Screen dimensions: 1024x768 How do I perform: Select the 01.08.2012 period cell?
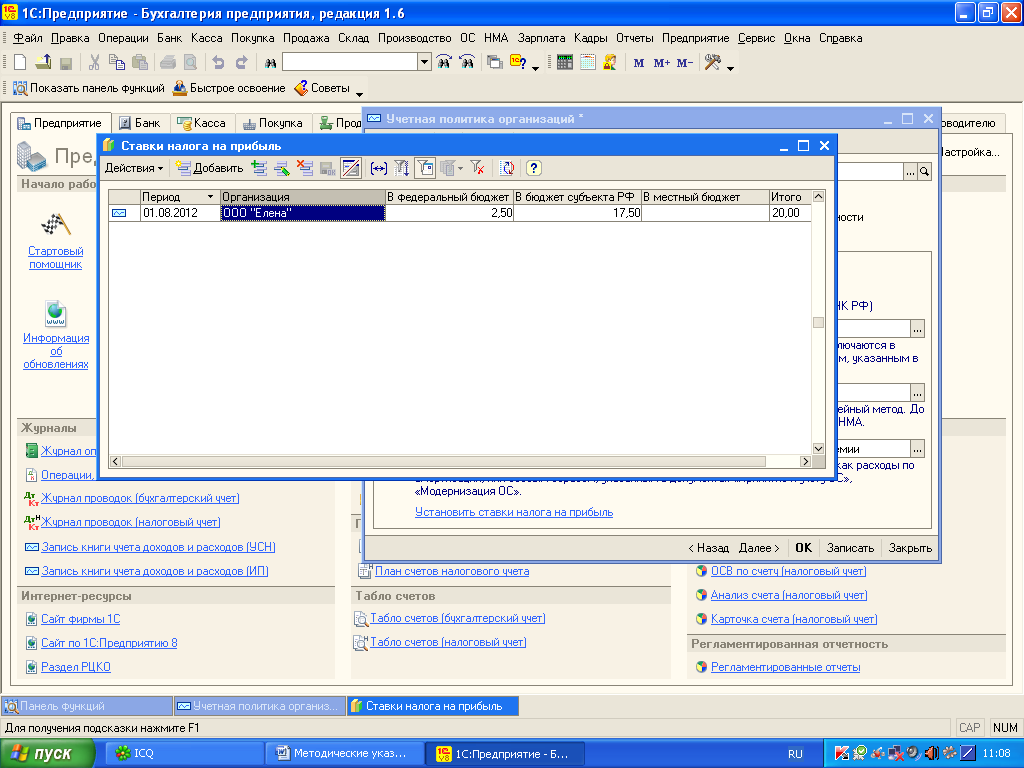pos(180,213)
